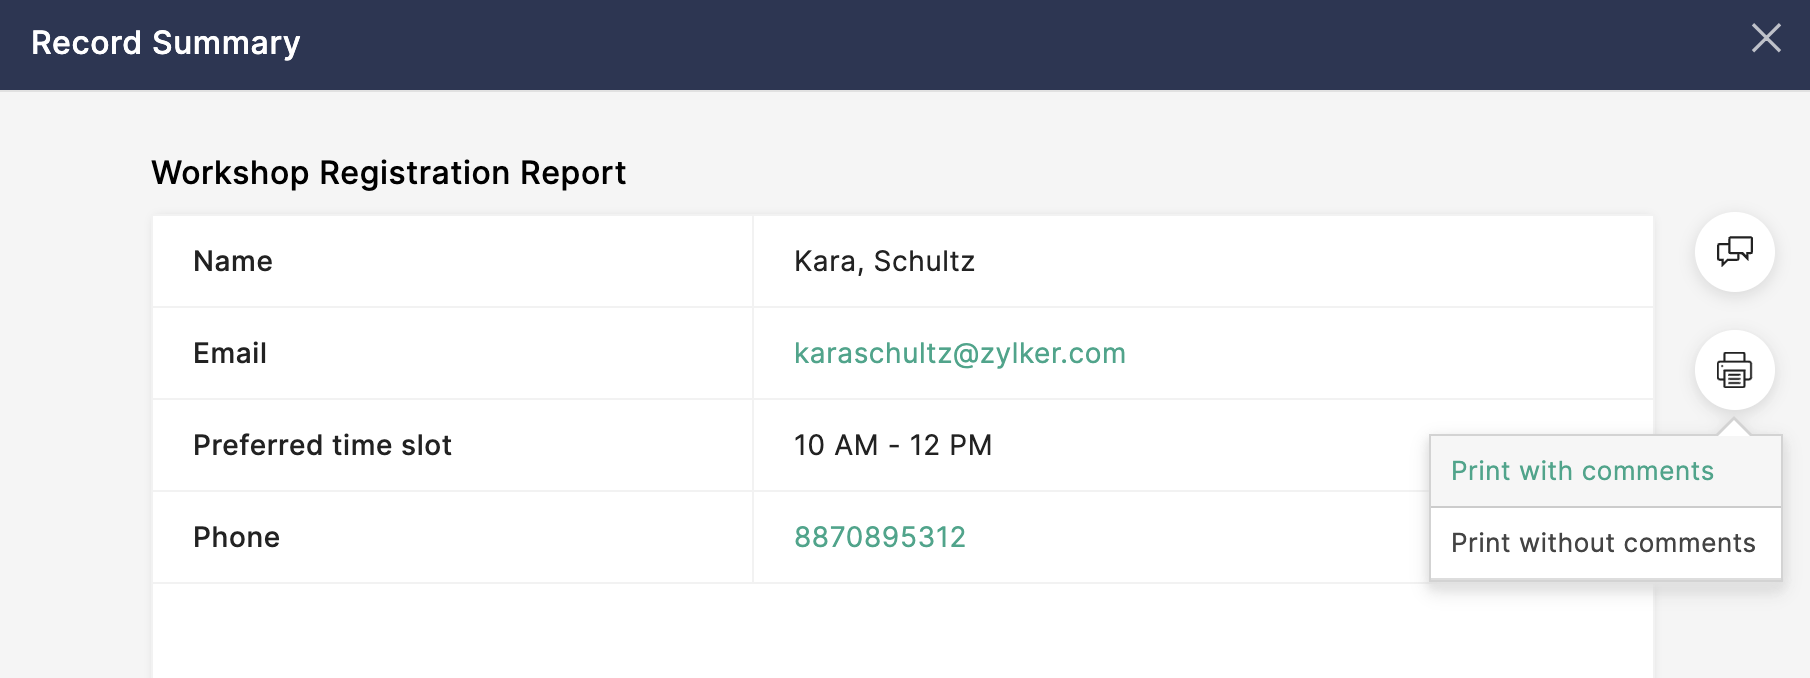Click the phone number 8870895312 link
The height and width of the screenshot is (678, 1810).
click(x=879, y=537)
